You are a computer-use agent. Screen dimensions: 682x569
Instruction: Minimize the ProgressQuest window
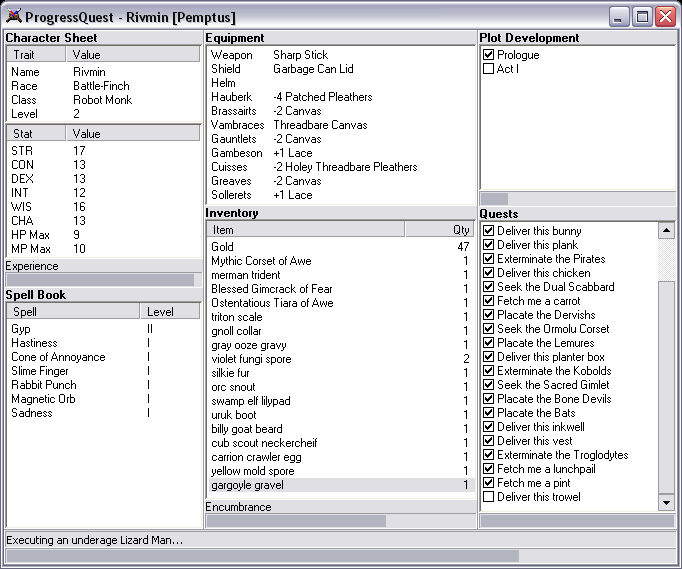coord(618,17)
